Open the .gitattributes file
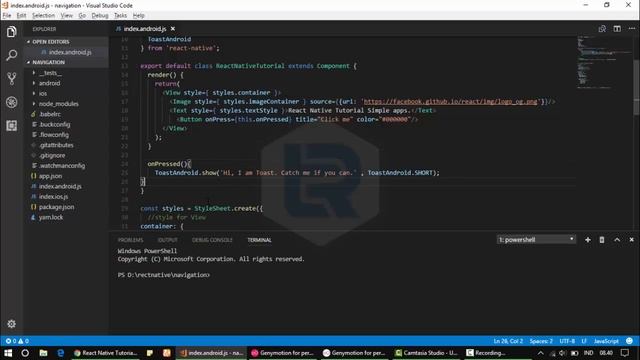Viewport: 640px width, 360px height. [x=56, y=145]
